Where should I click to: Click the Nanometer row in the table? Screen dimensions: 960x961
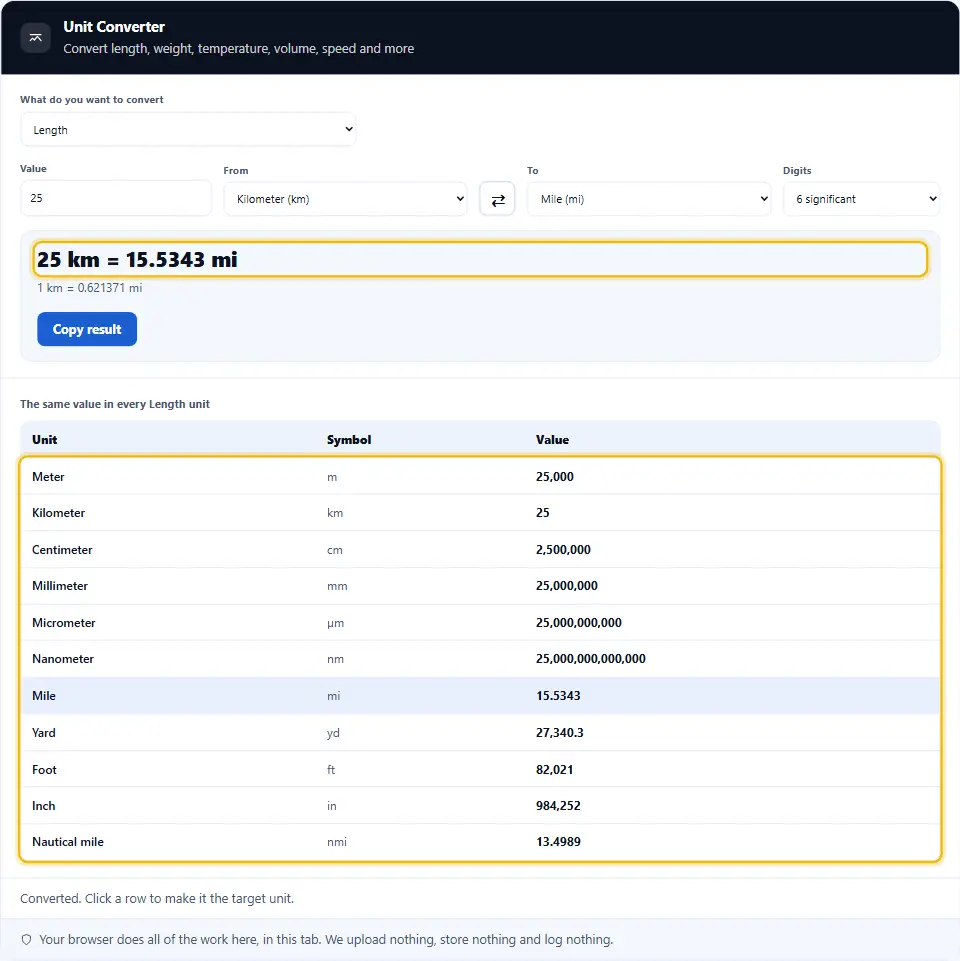tap(480, 659)
